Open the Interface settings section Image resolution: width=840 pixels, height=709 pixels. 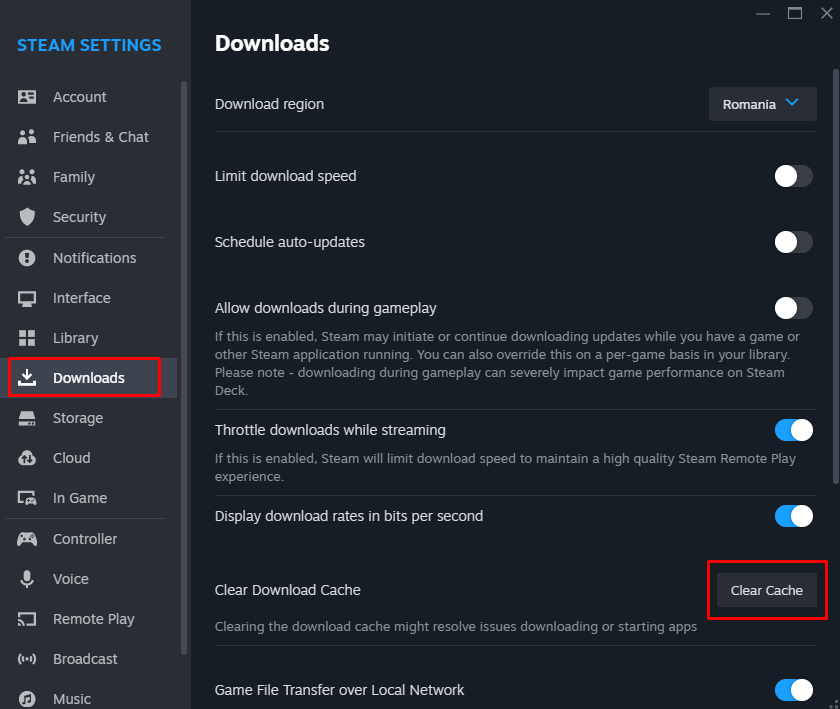(81, 298)
